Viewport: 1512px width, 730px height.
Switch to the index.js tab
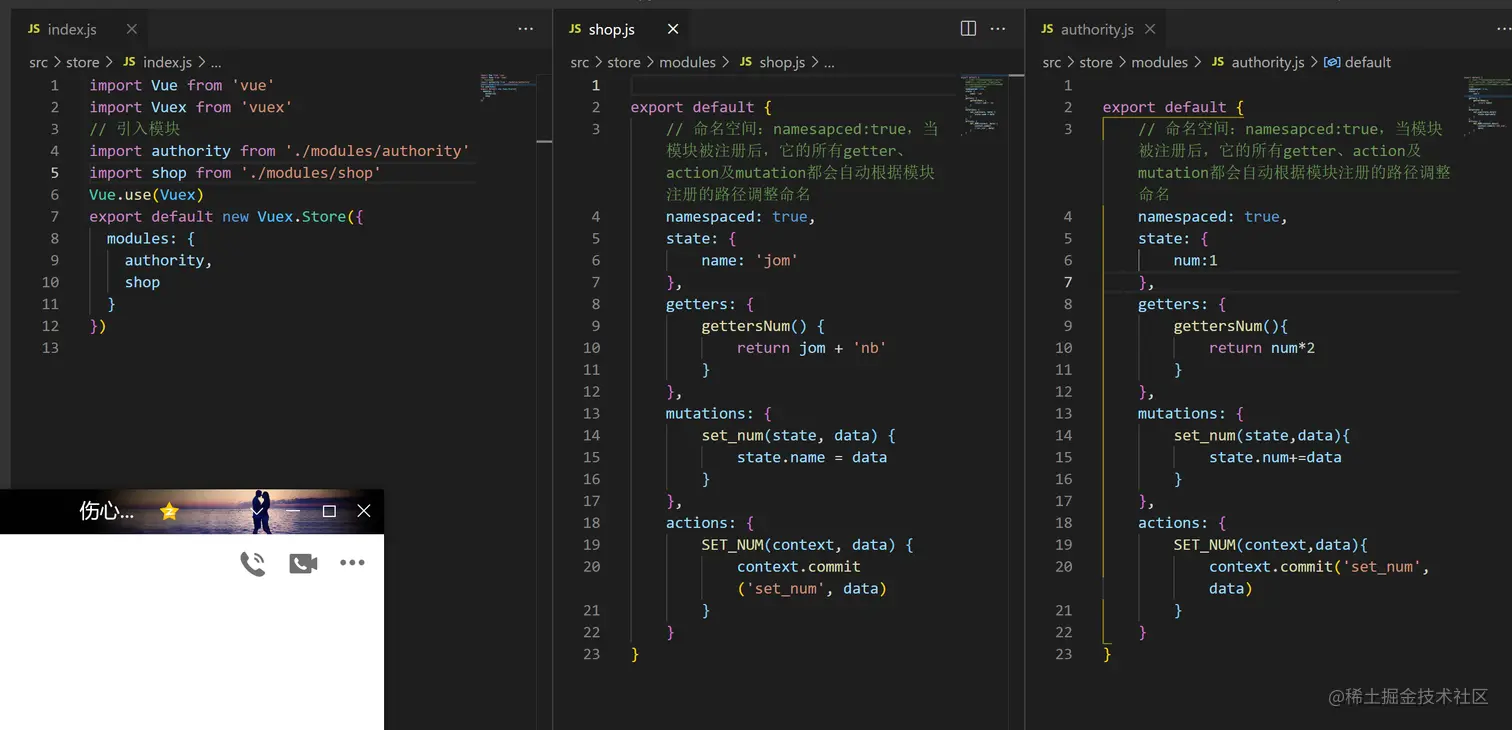[72, 29]
